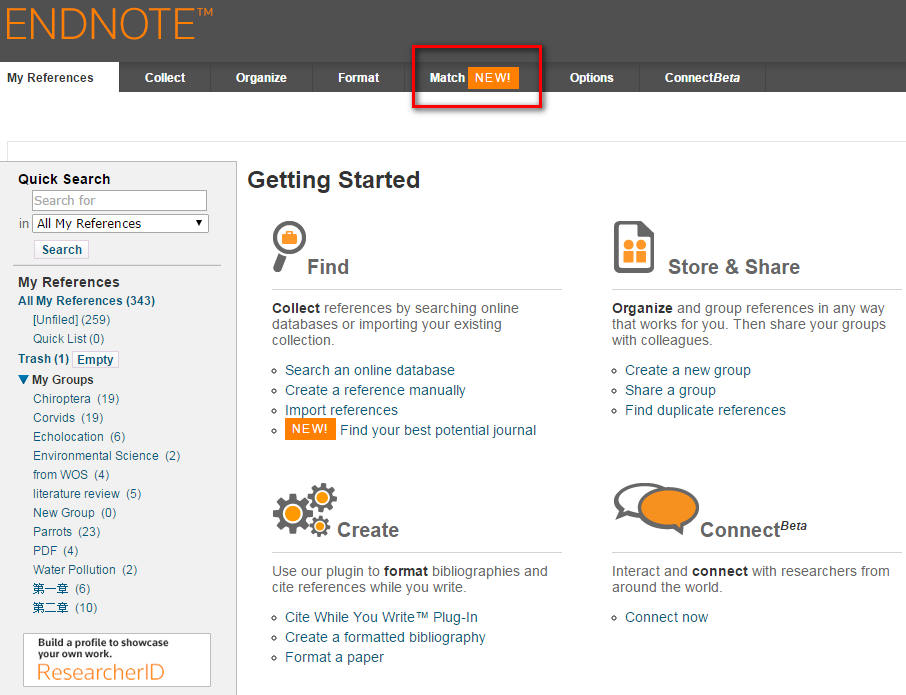Image resolution: width=906 pixels, height=695 pixels.
Task: Open the Organize tab
Action: [x=261, y=77]
